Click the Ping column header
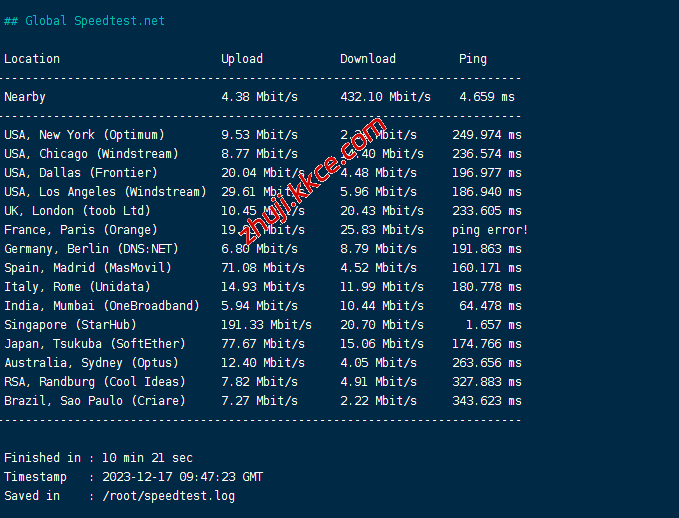 pos(473,59)
